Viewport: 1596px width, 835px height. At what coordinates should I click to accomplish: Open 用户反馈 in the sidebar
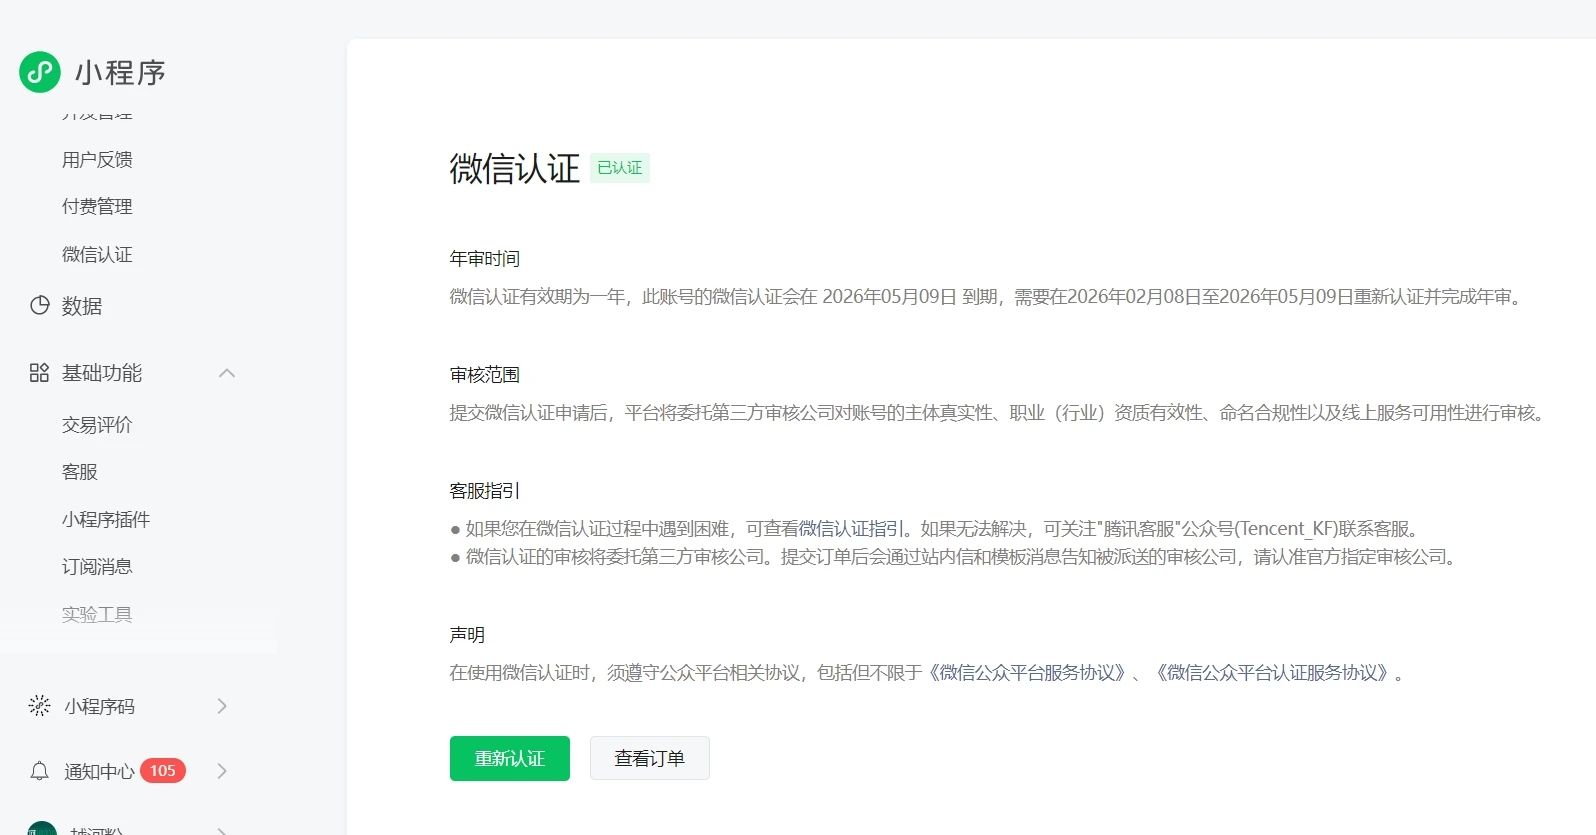pos(97,159)
